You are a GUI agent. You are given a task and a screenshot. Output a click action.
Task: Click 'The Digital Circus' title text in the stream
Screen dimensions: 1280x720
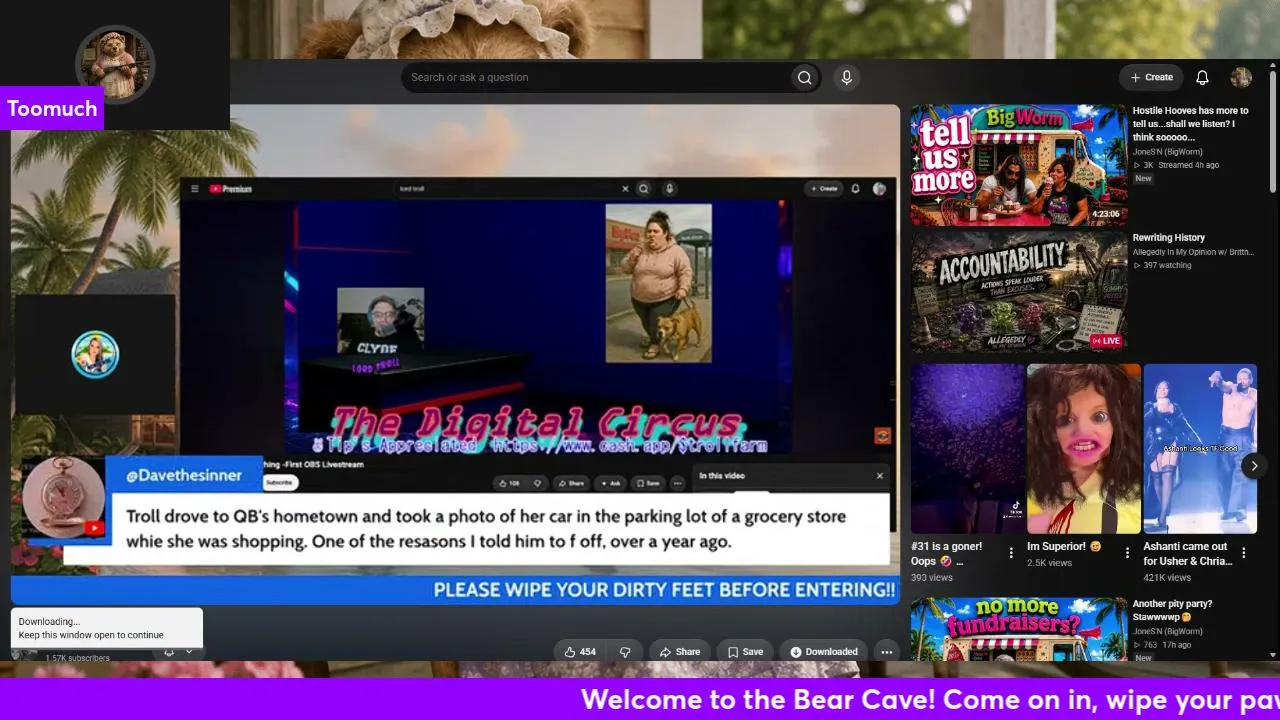click(536, 422)
